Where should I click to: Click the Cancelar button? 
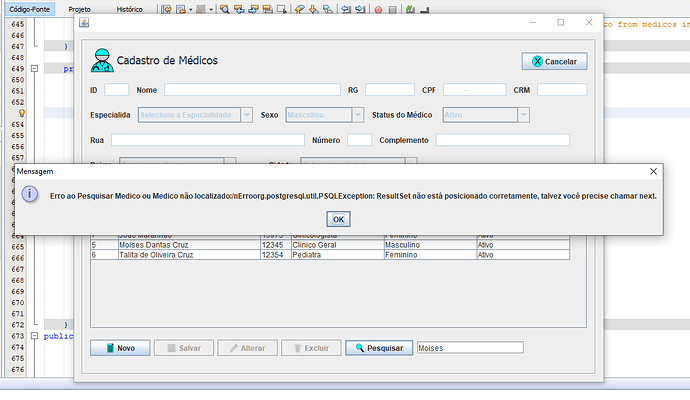tap(554, 62)
